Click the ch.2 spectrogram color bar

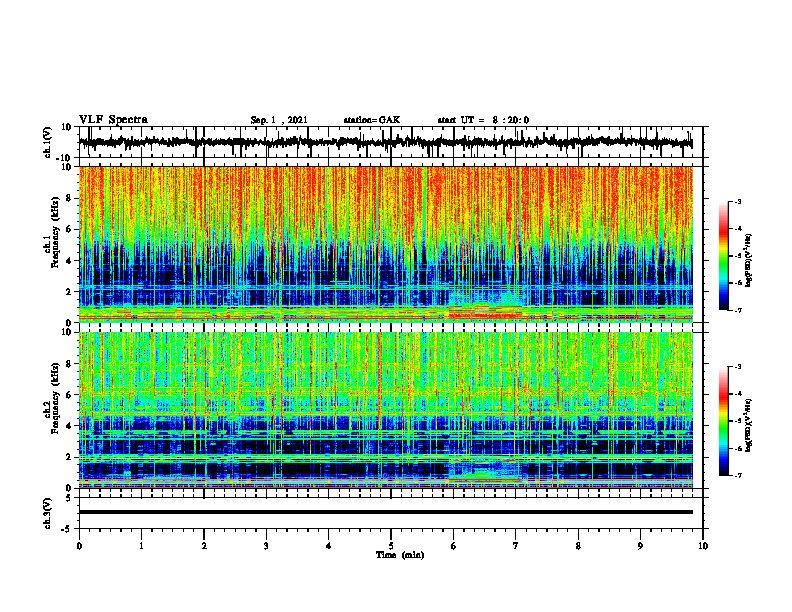(x=724, y=421)
